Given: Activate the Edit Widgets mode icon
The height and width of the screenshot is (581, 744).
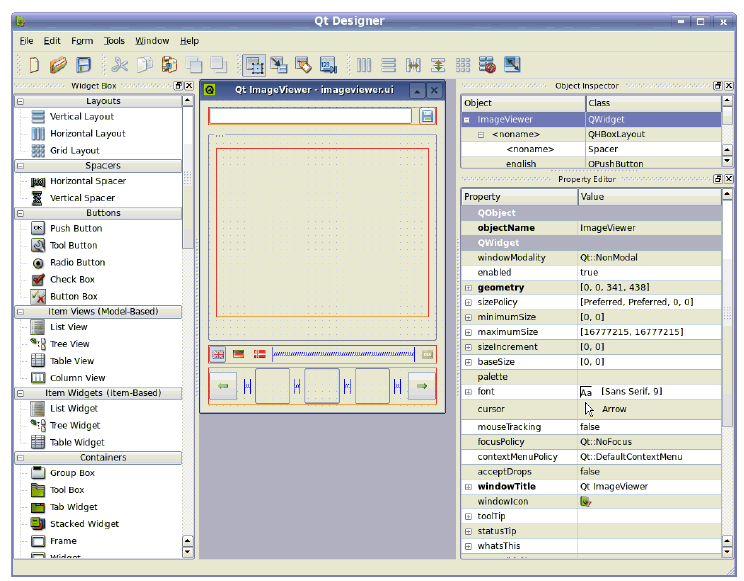Looking at the screenshot, I should pyautogui.click(x=254, y=65).
